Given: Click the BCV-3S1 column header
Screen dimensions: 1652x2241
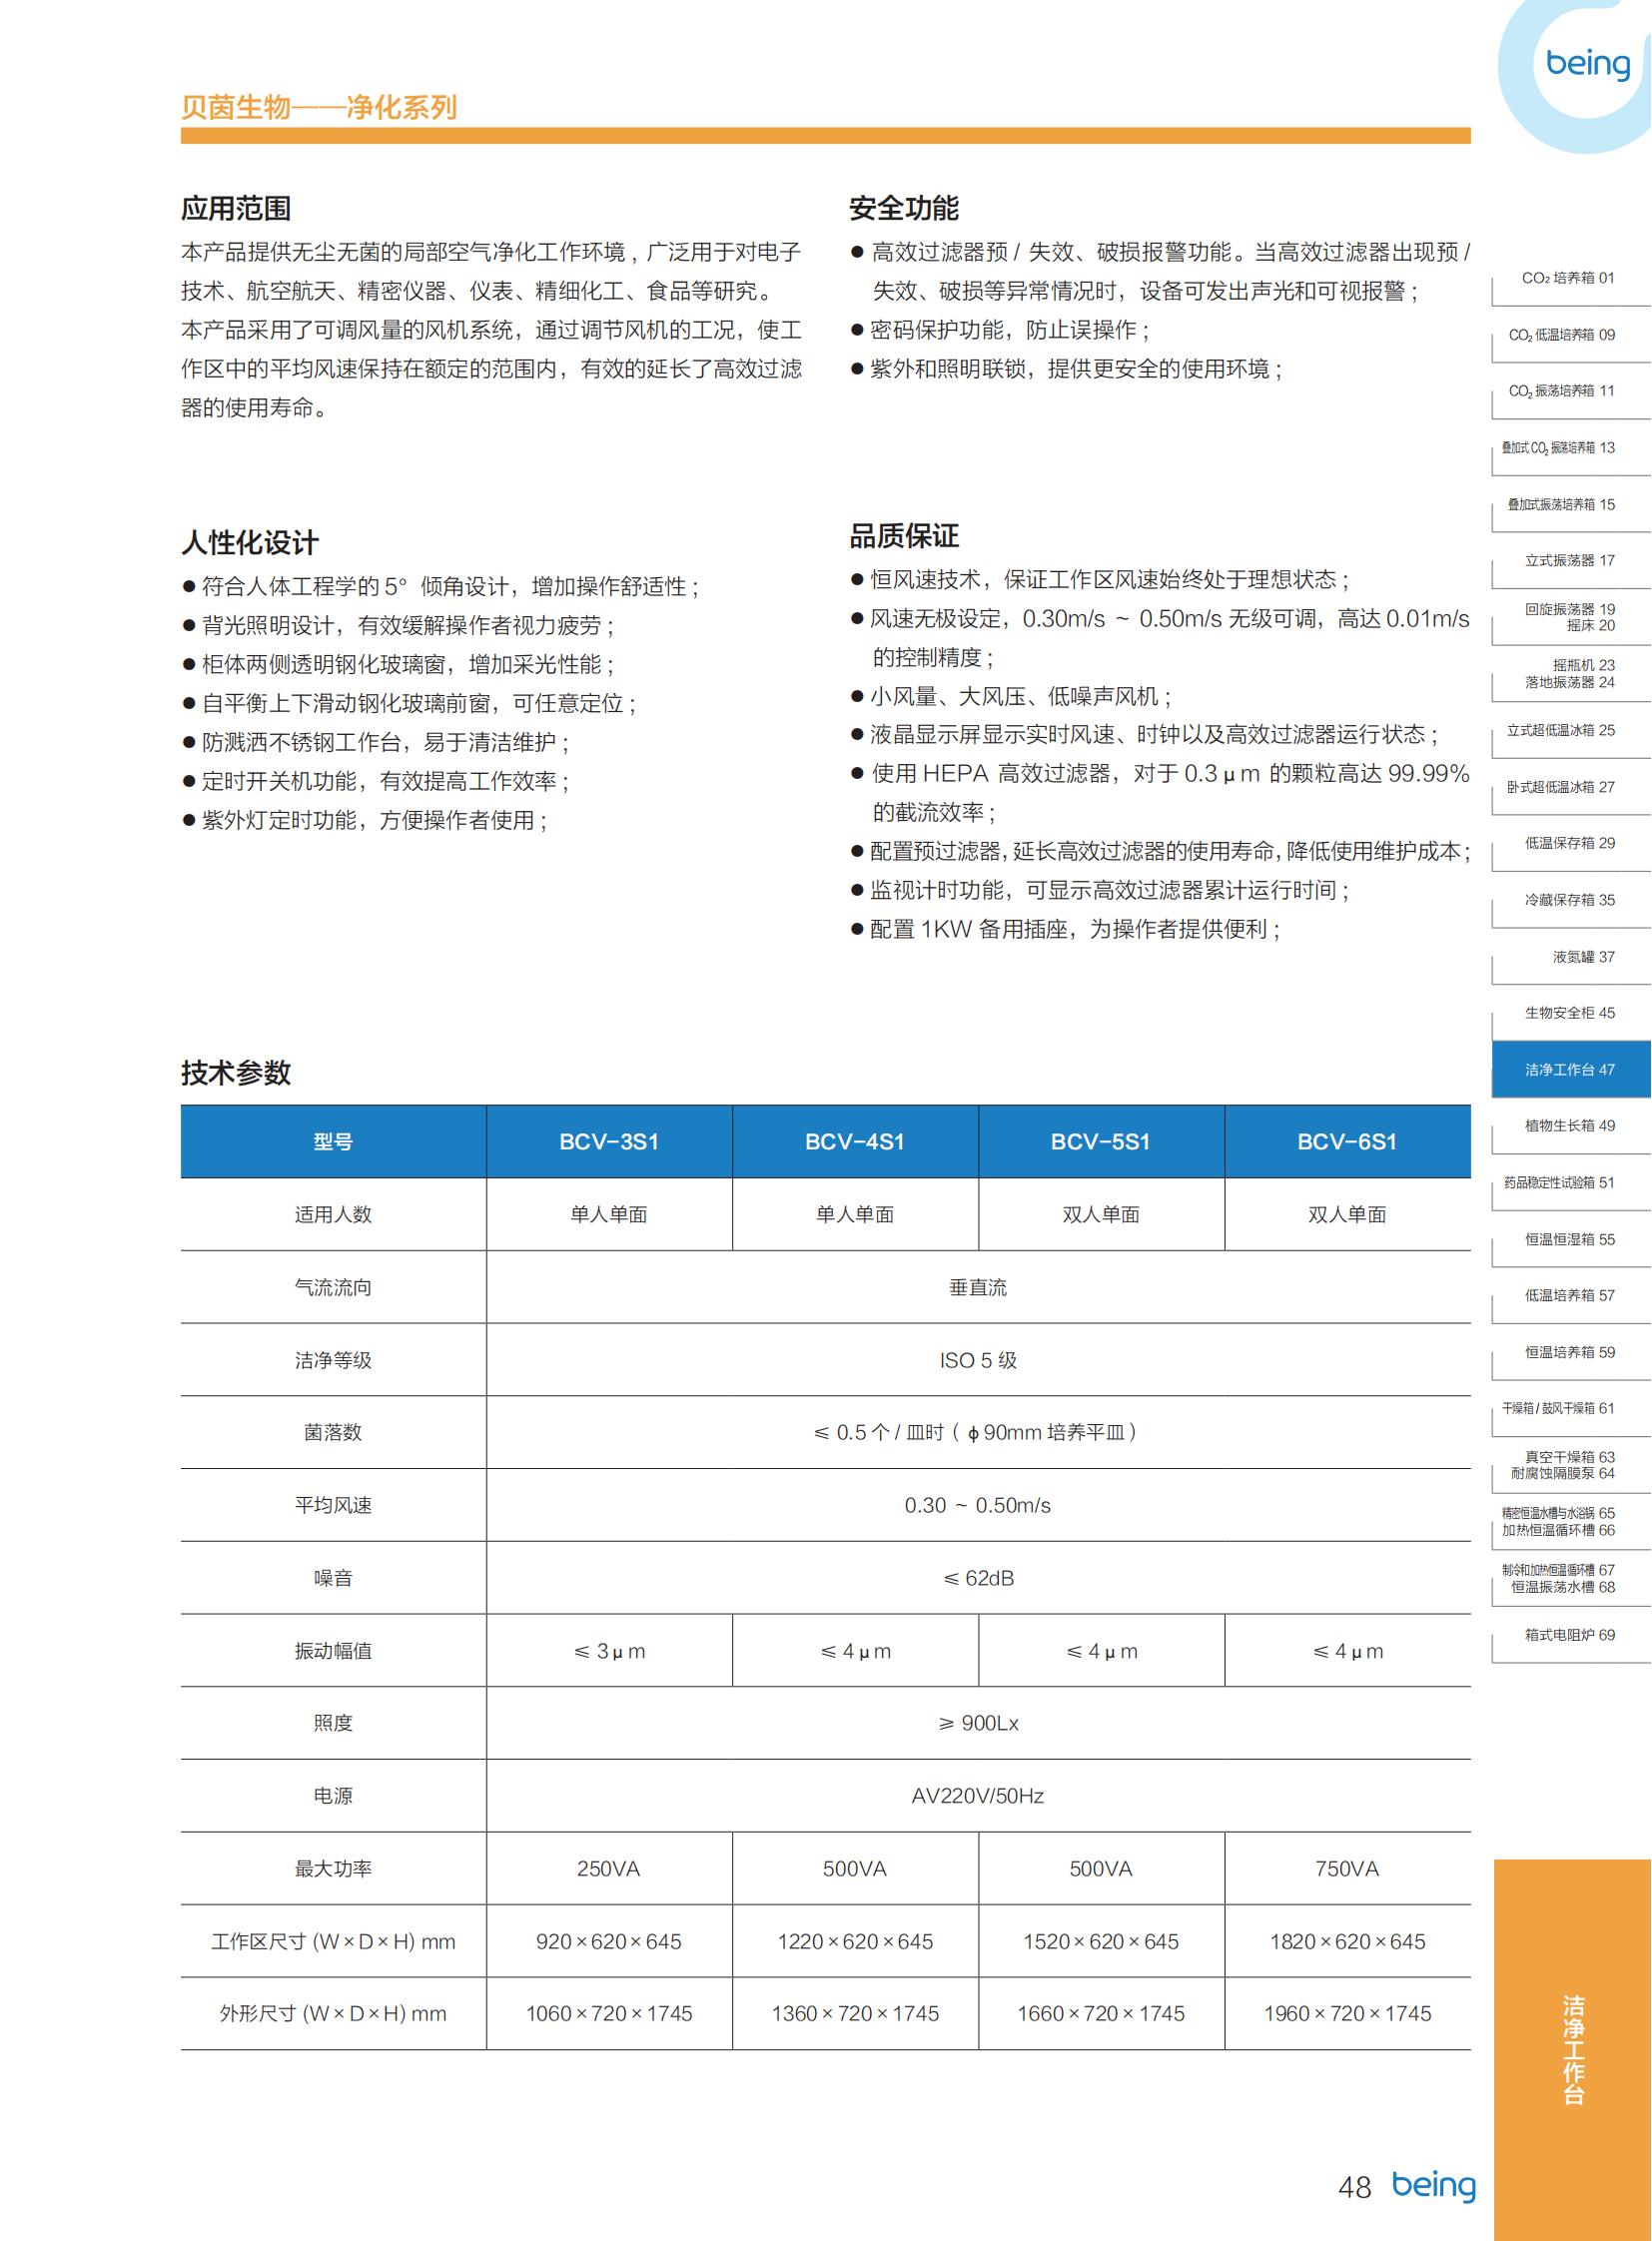Looking at the screenshot, I should point(609,1142).
